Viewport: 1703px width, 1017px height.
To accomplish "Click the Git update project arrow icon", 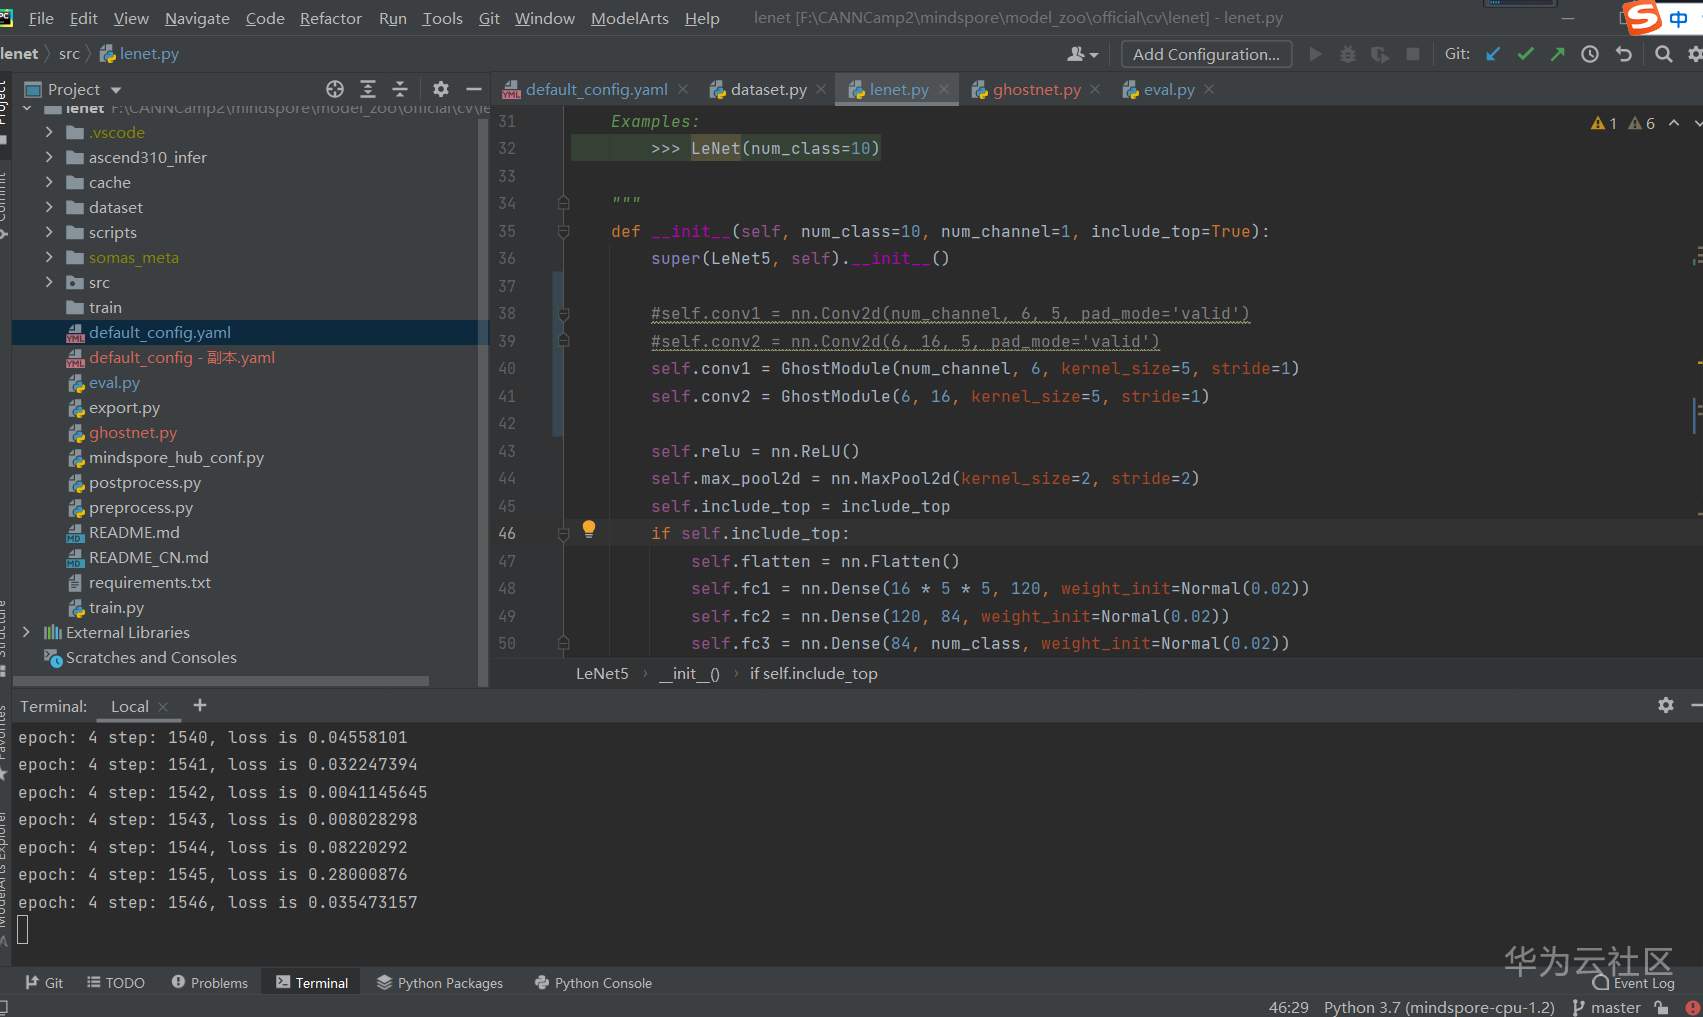I will [1493, 54].
